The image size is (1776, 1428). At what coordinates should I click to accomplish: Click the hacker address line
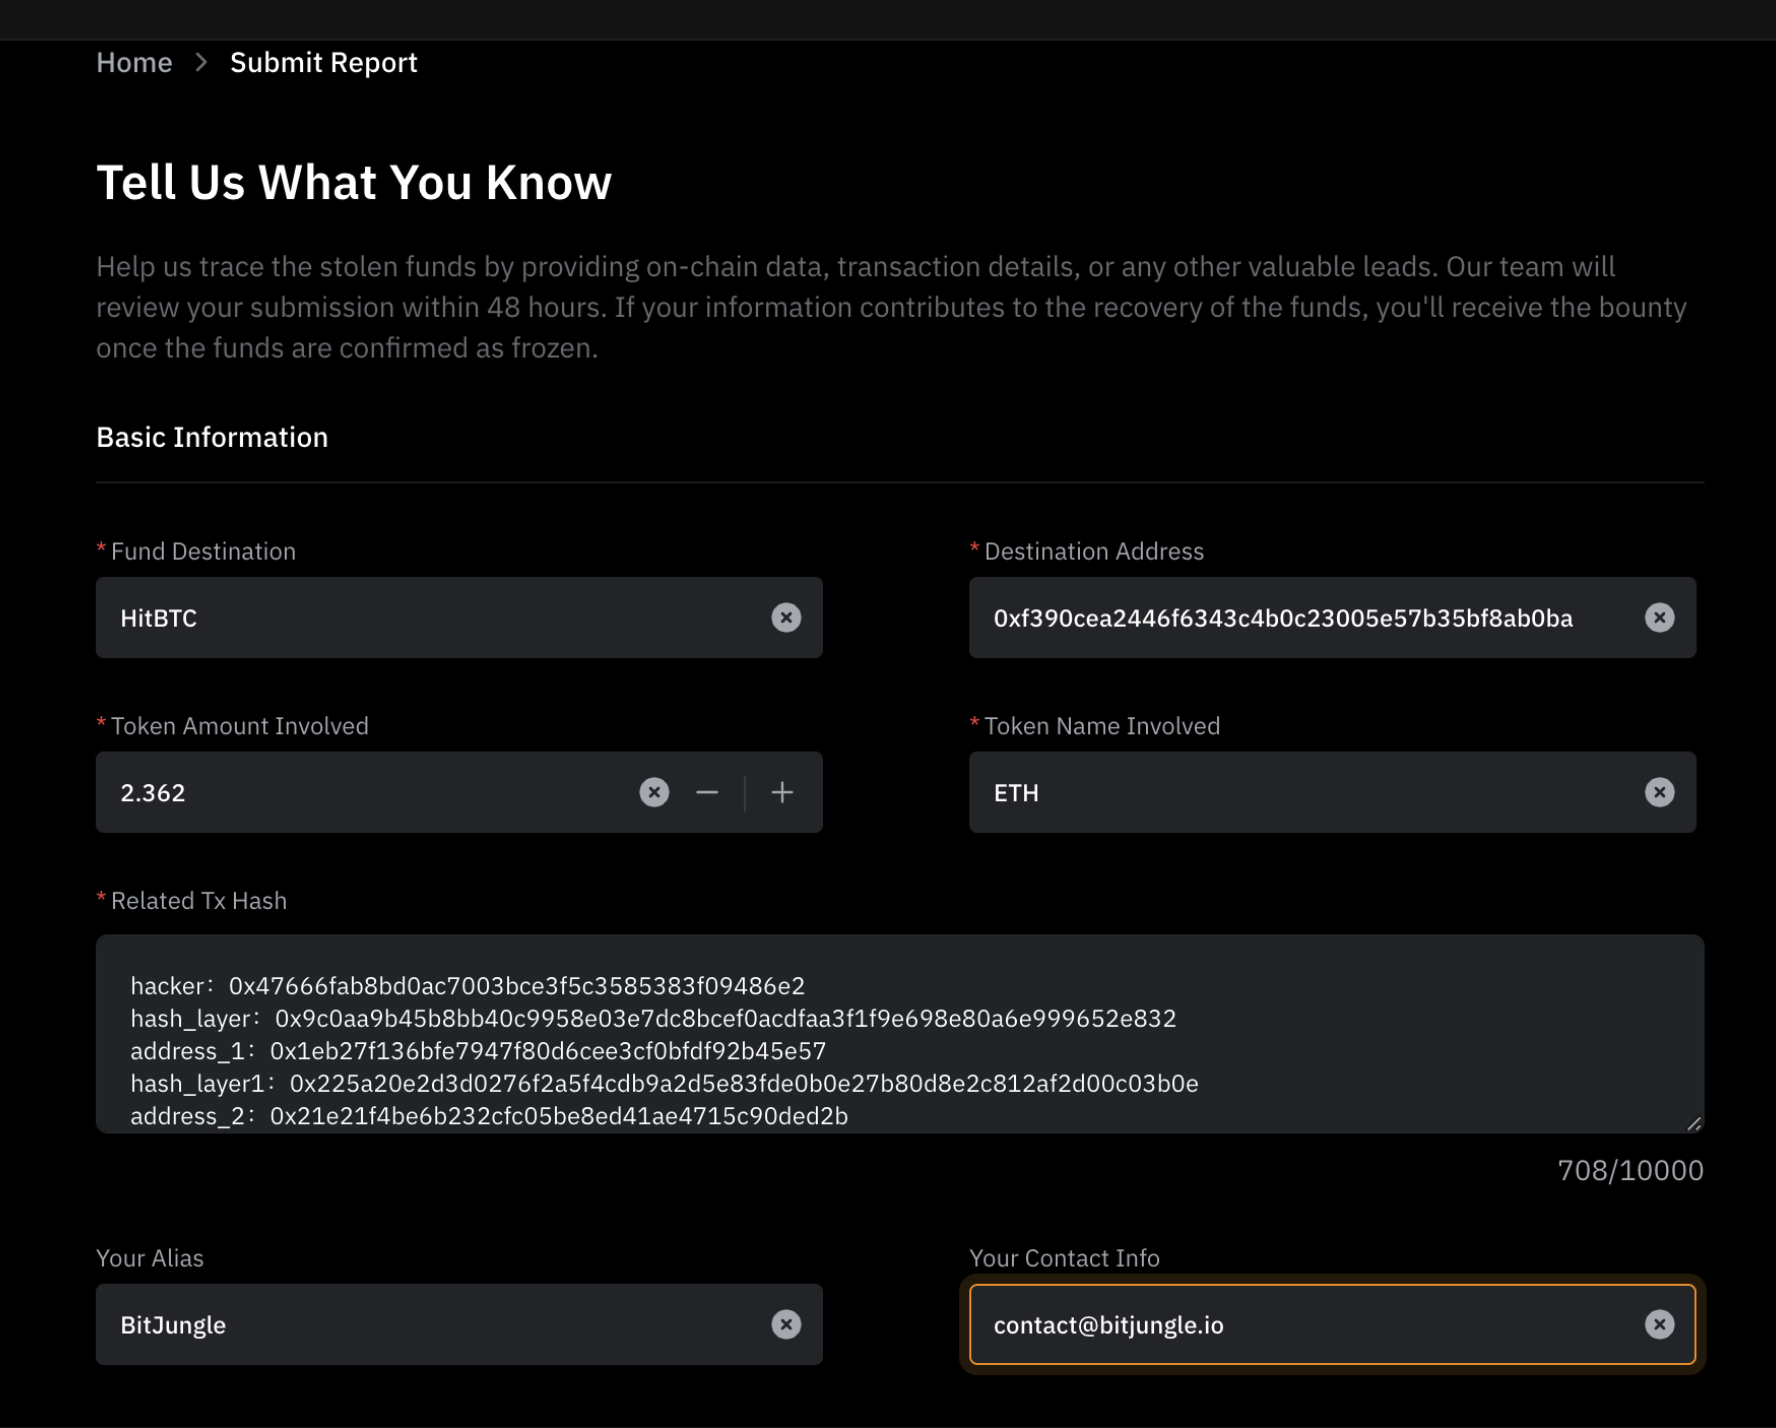467,986
